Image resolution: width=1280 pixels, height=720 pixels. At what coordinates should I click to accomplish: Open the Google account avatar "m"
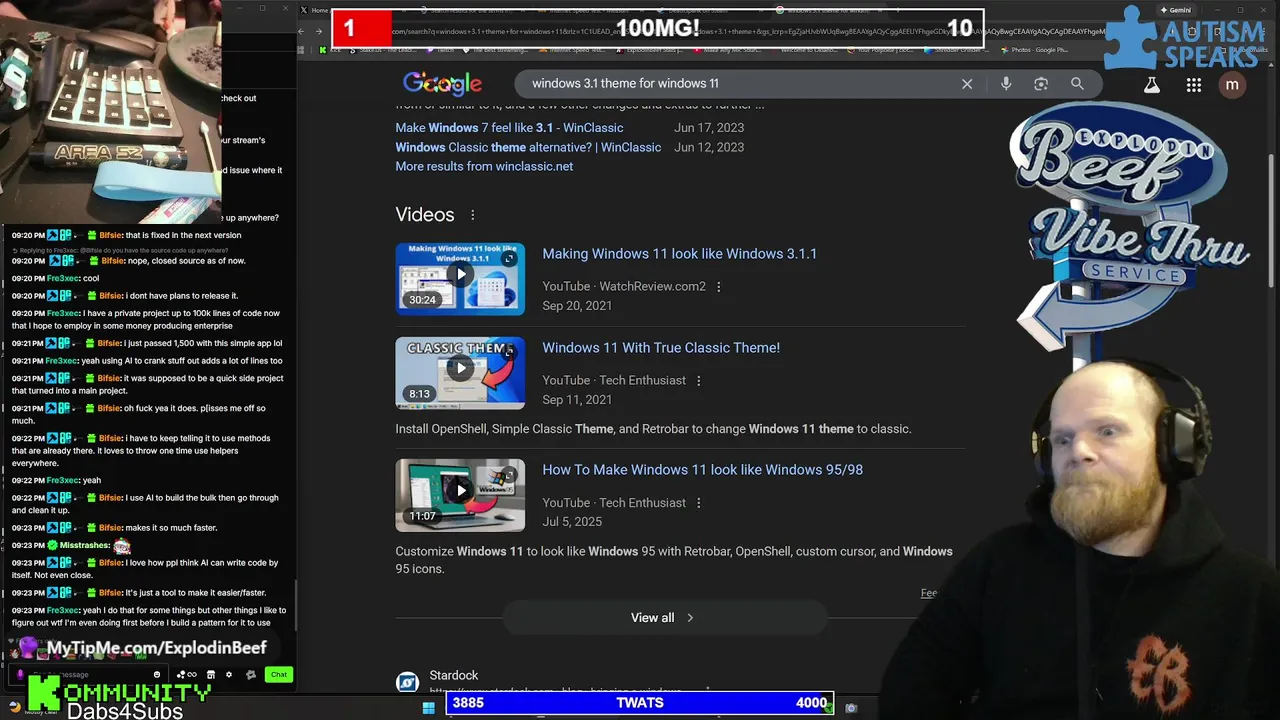tap(1232, 85)
